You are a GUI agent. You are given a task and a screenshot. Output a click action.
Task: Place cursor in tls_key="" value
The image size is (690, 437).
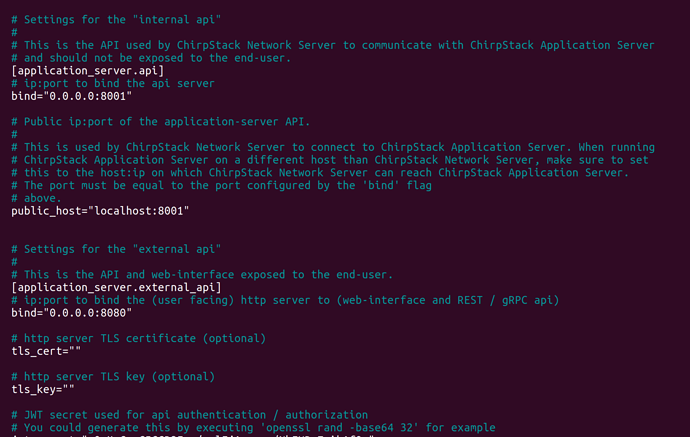pyautogui.click(x=43, y=389)
